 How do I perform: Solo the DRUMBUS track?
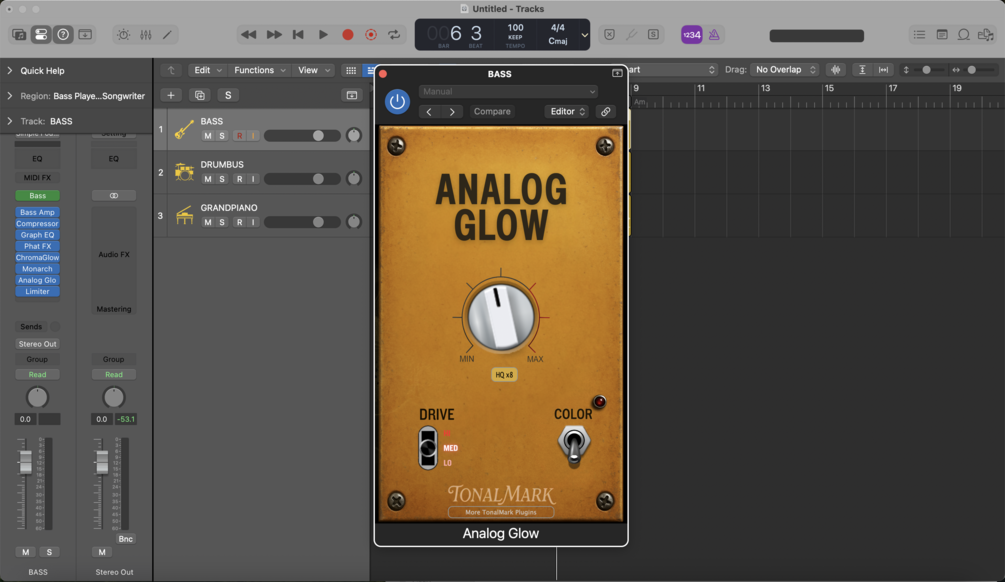[x=222, y=179]
